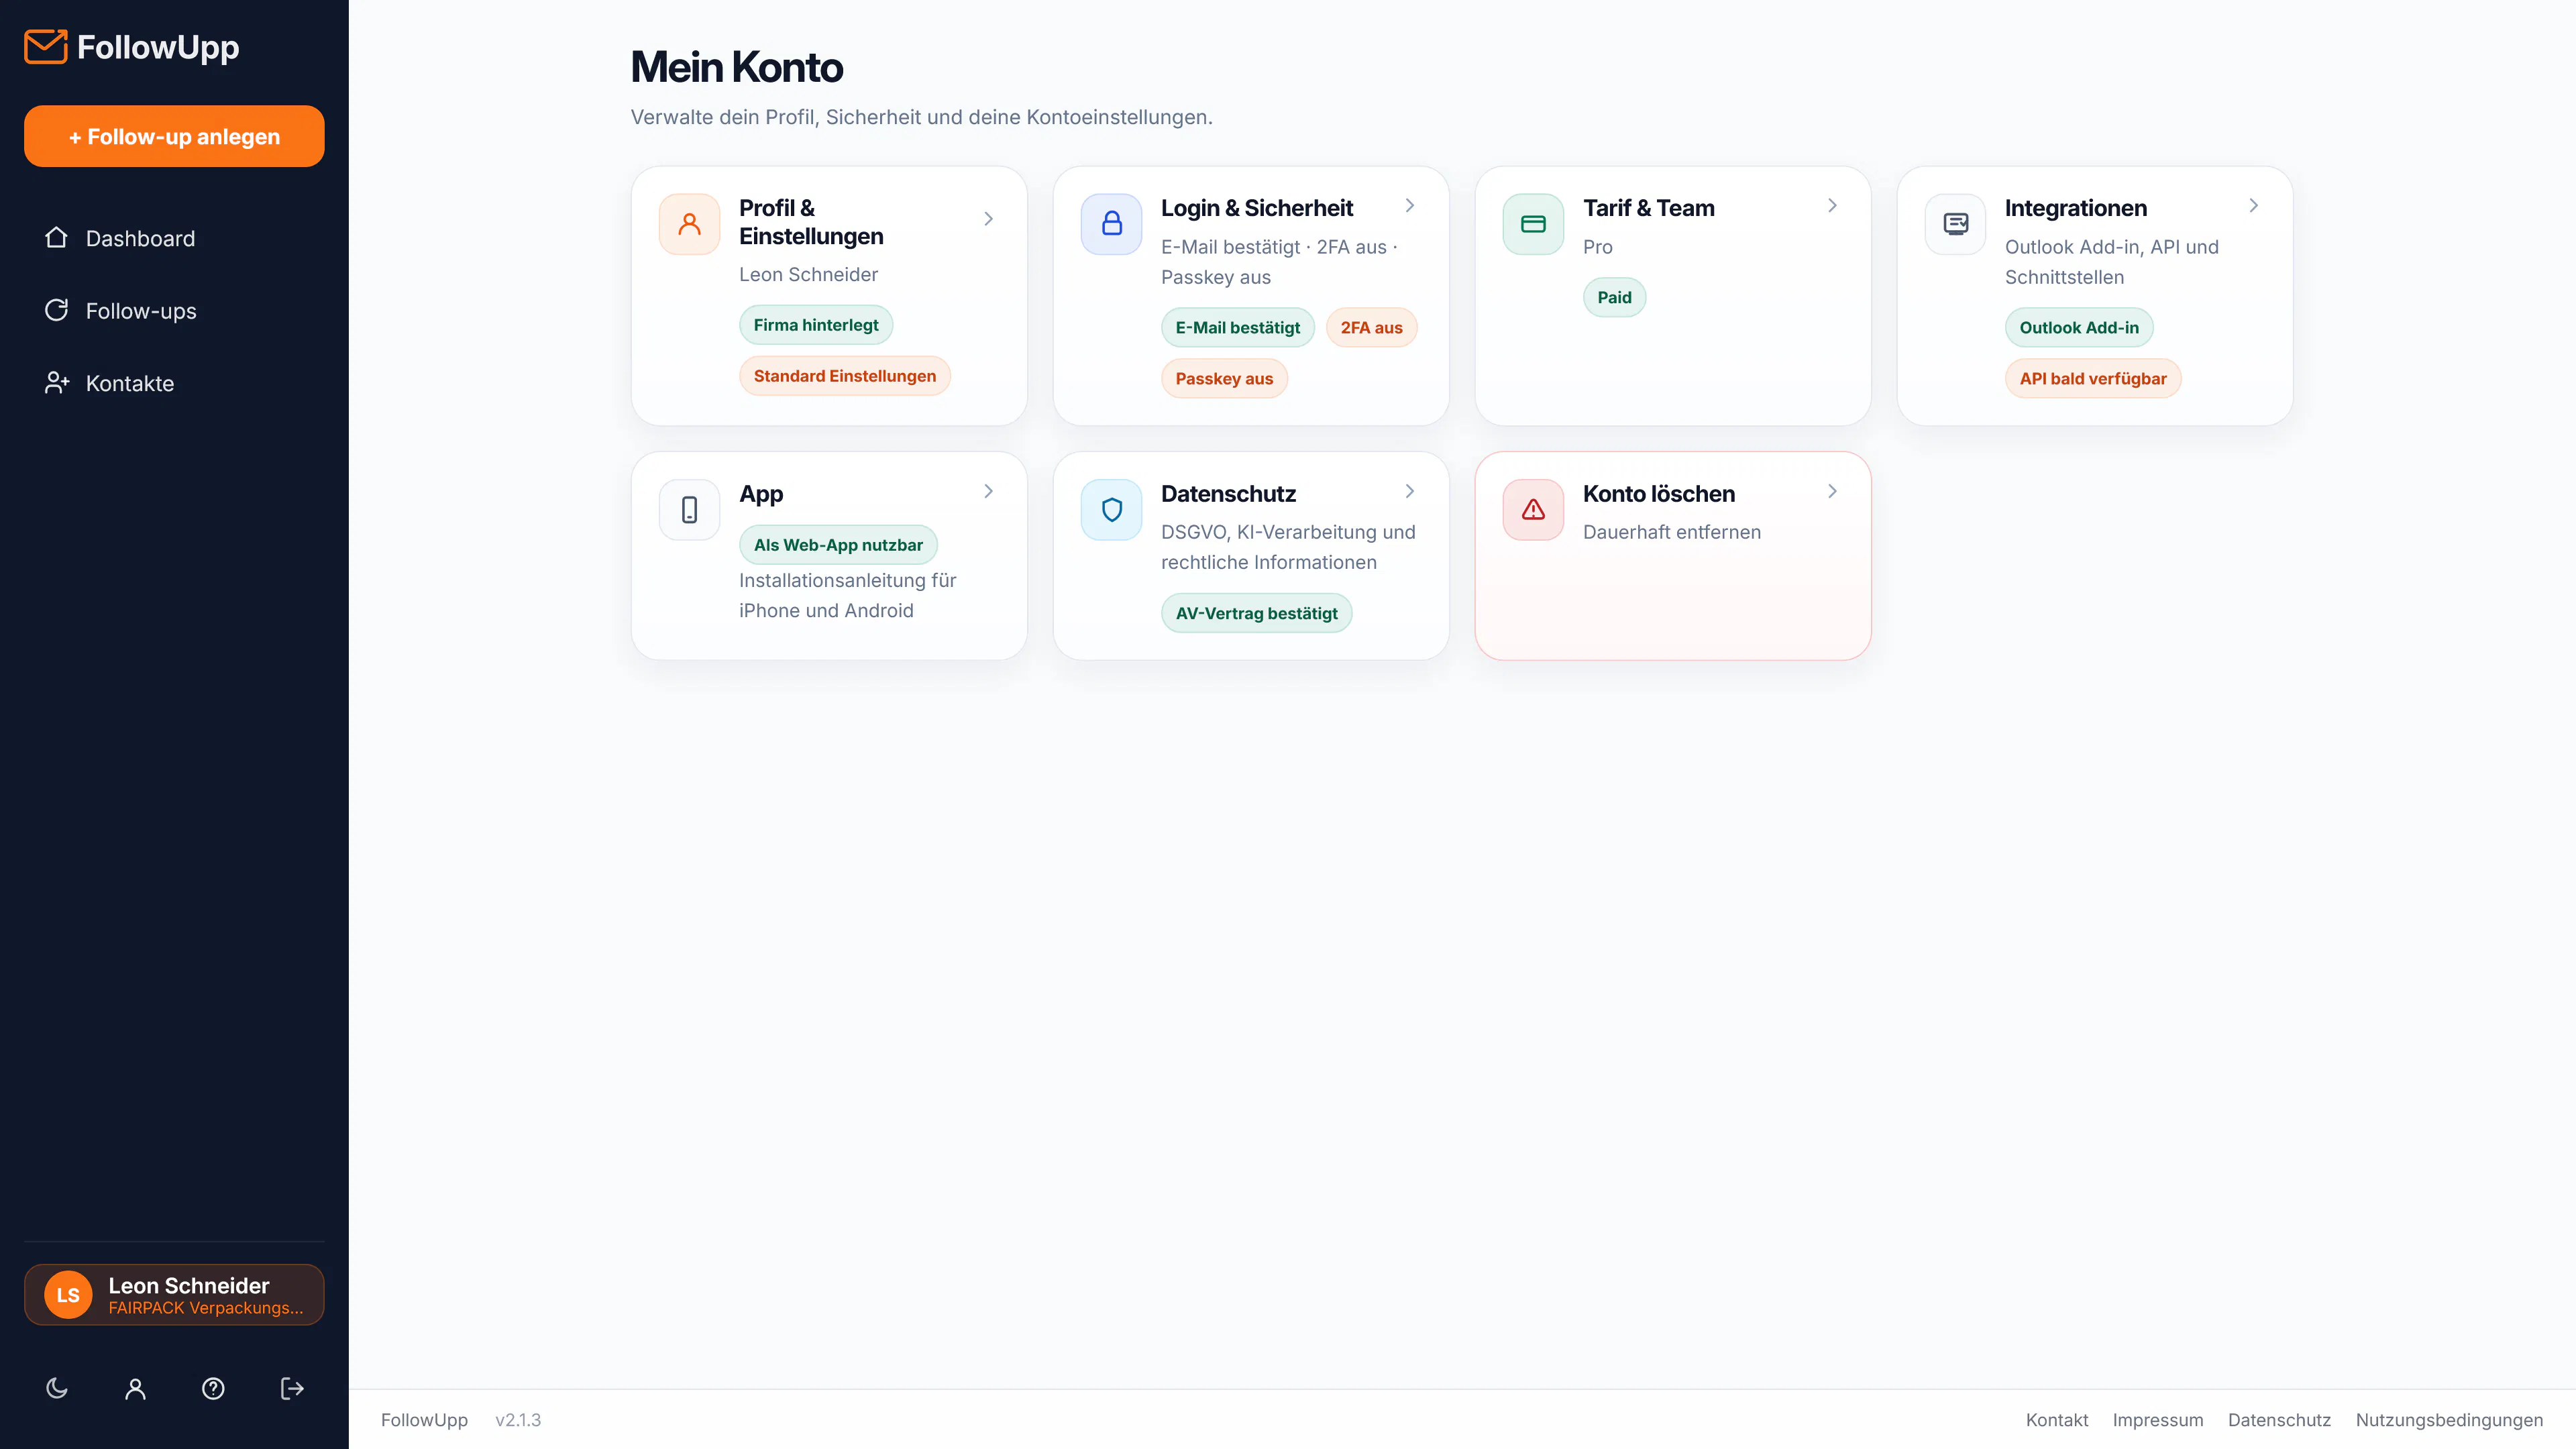Viewport: 2576px width, 1449px height.
Task: Click the credit card icon on Tarif & Team
Action: tap(1533, 224)
